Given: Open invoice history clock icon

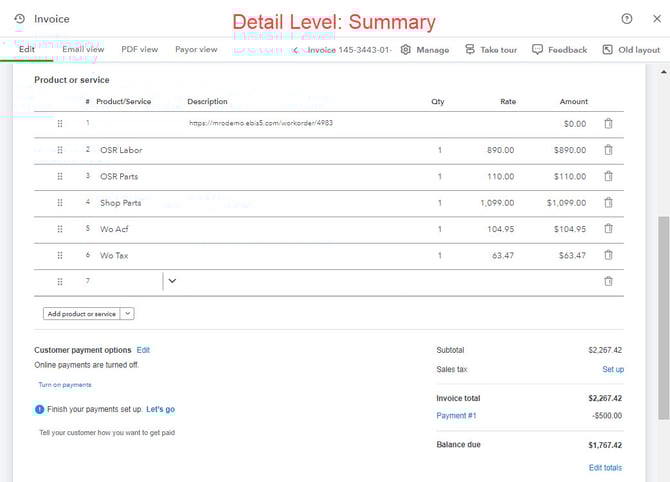Looking at the screenshot, I should (20, 19).
